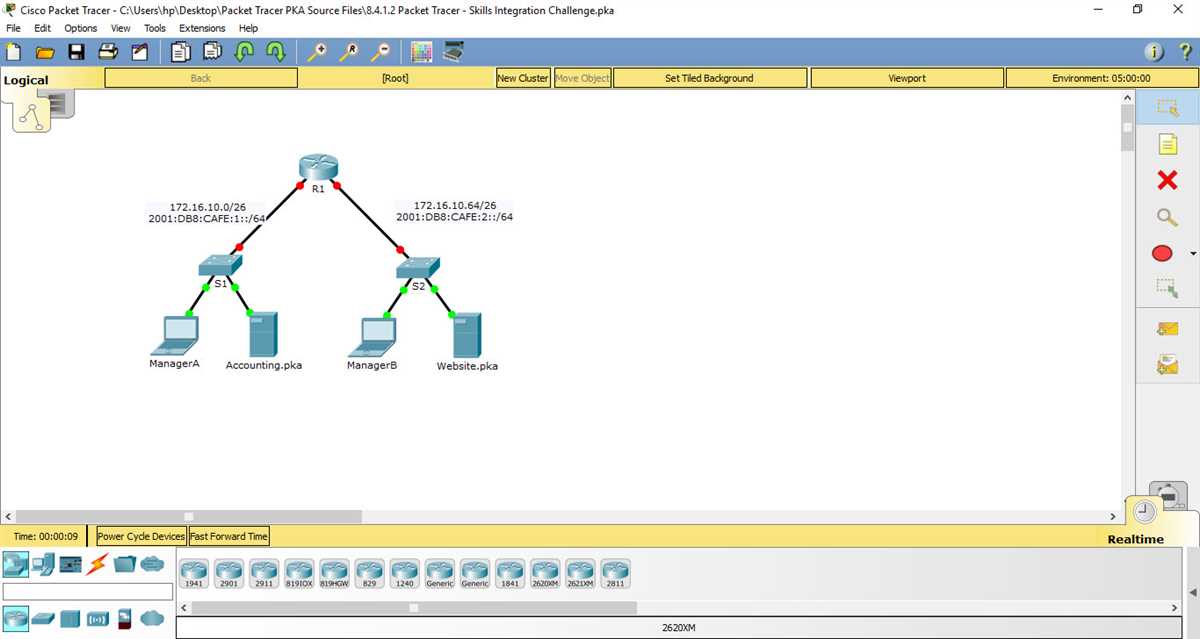Click the green Undo arrow
Viewport: 1200px width, 639px height.
(x=244, y=52)
